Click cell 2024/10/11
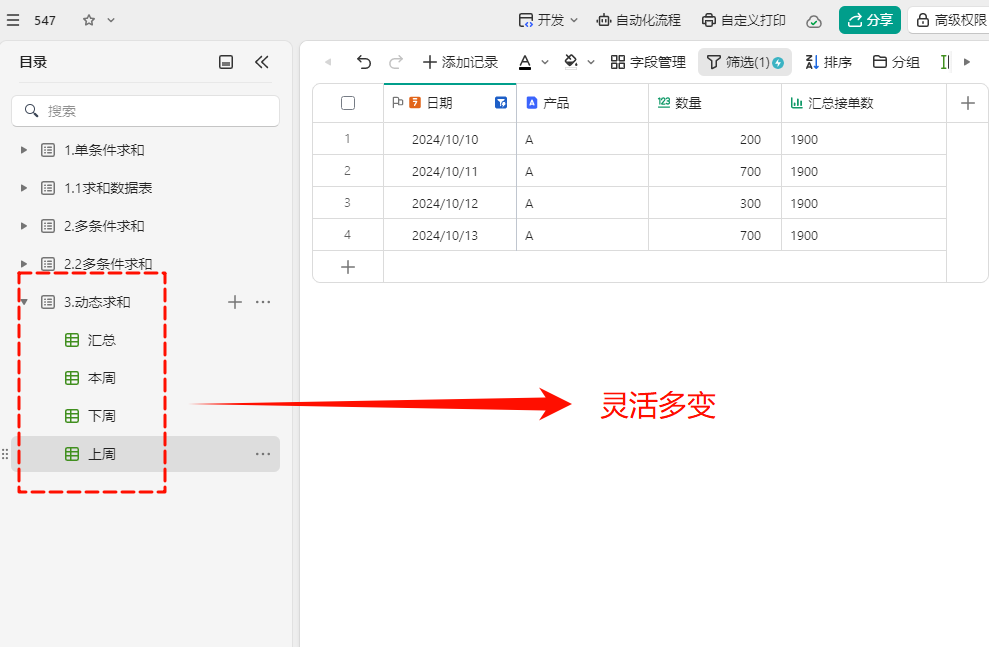This screenshot has width=989, height=647. (450, 172)
